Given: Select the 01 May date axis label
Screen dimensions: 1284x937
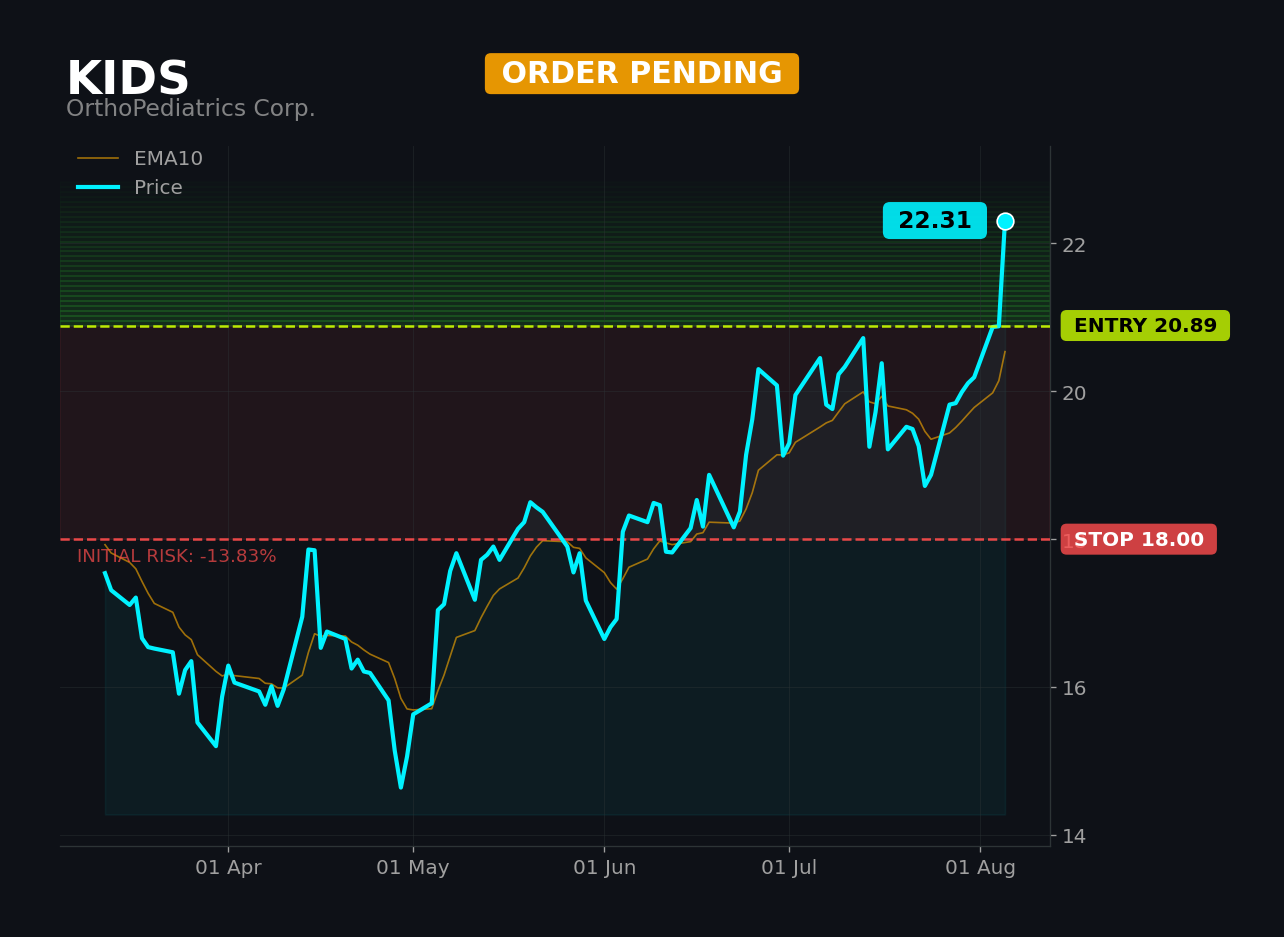Looking at the screenshot, I should pyautogui.click(x=413, y=868).
